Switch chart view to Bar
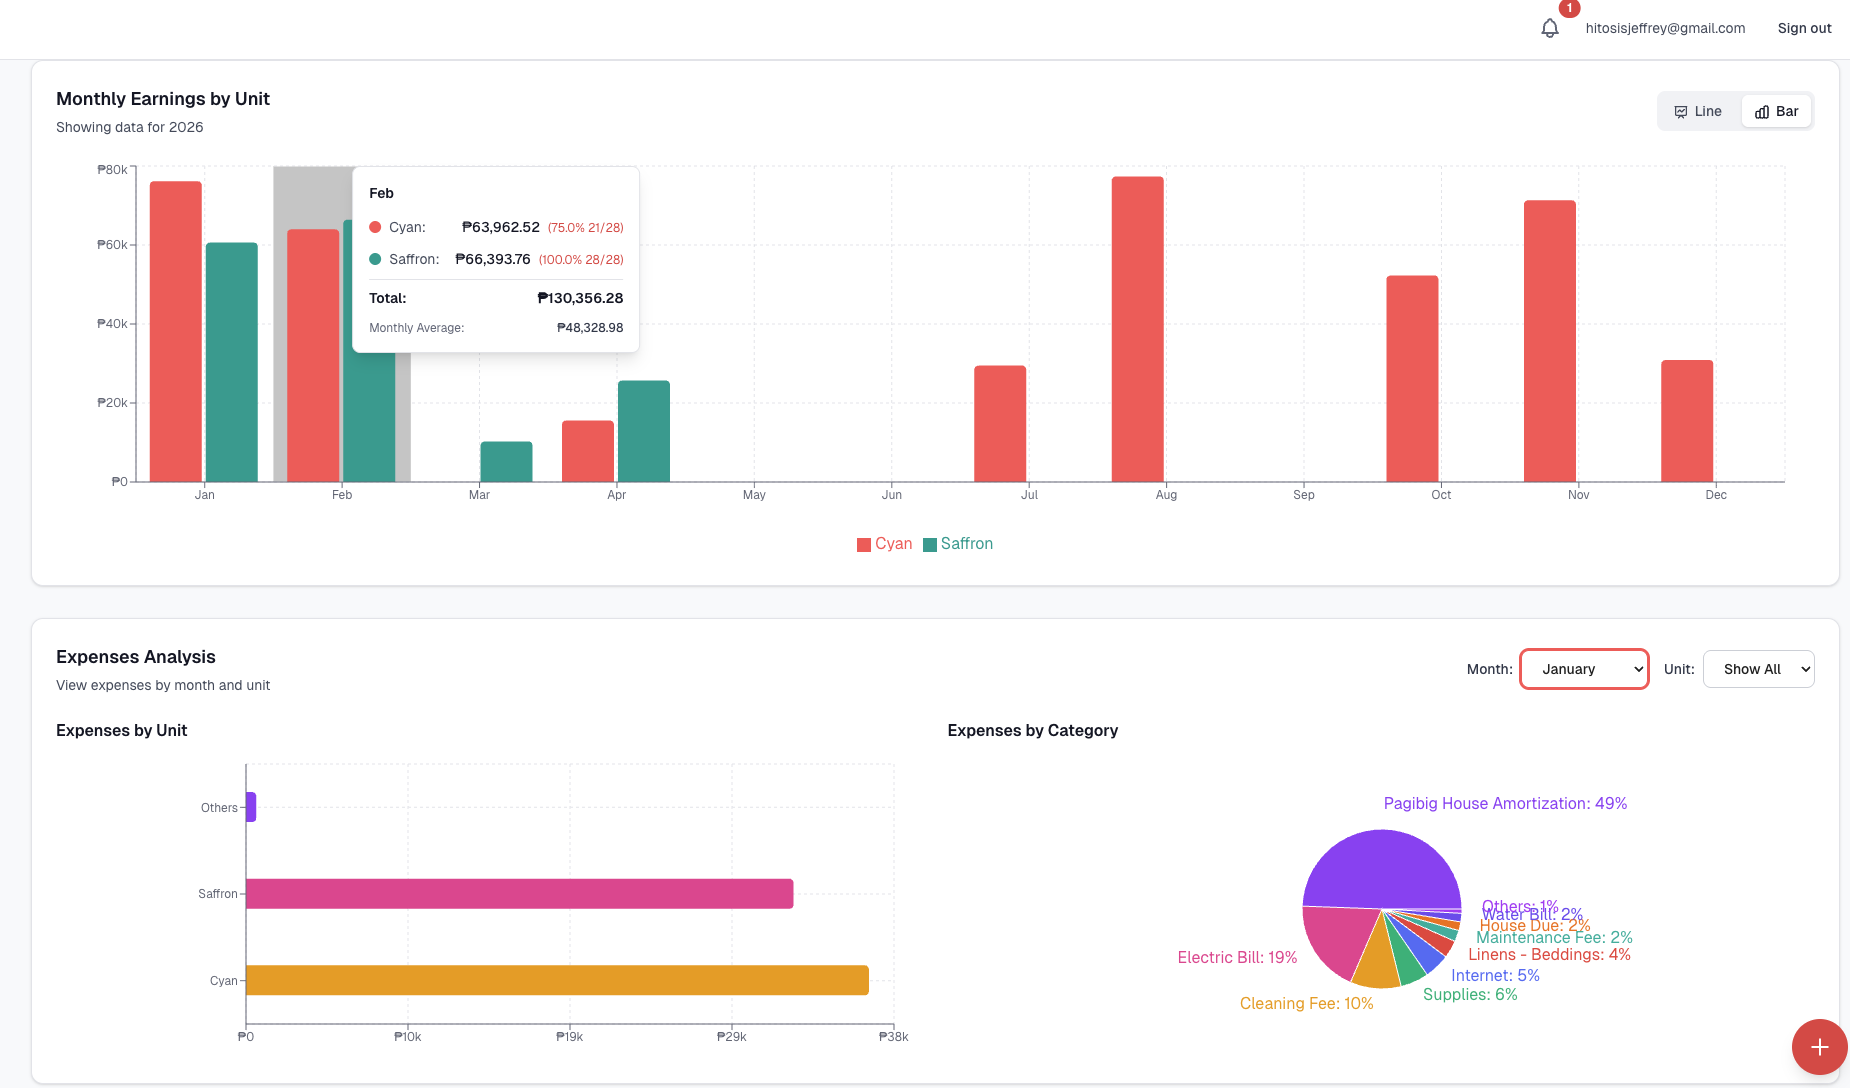The width and height of the screenshot is (1850, 1088). click(x=1777, y=111)
